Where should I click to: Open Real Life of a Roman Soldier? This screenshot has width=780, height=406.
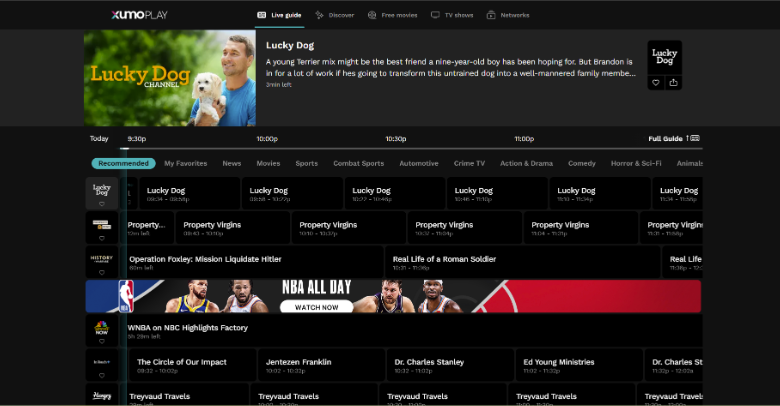click(523, 262)
